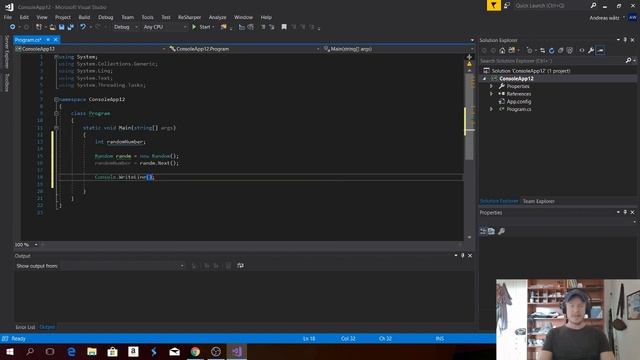Click Start debugging button
Viewport: 640px width, 360px height.
tap(203, 27)
